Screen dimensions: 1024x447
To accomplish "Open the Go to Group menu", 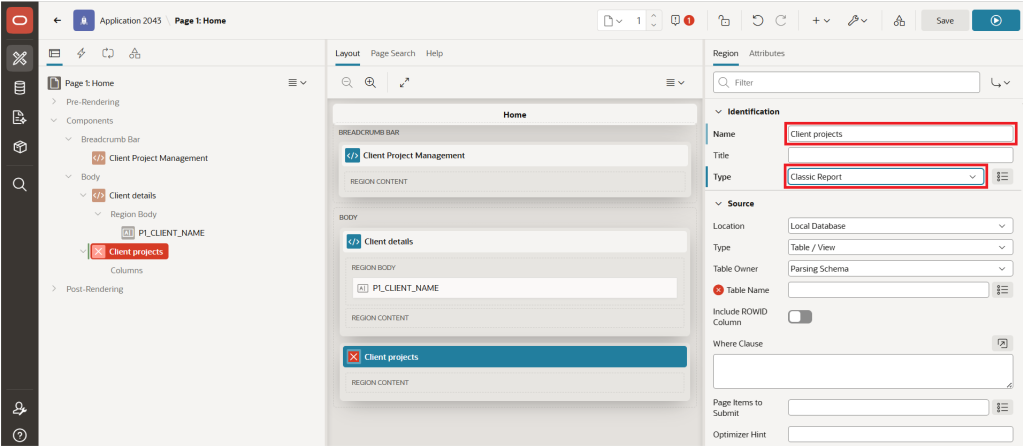I will pos(1000,83).
